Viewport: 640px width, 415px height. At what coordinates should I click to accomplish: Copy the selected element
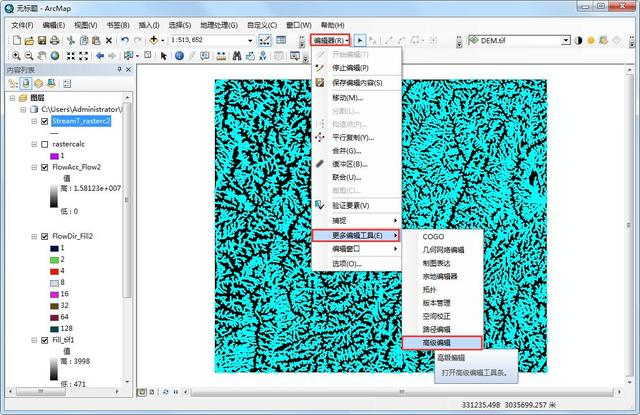pyautogui.click(x=84, y=40)
